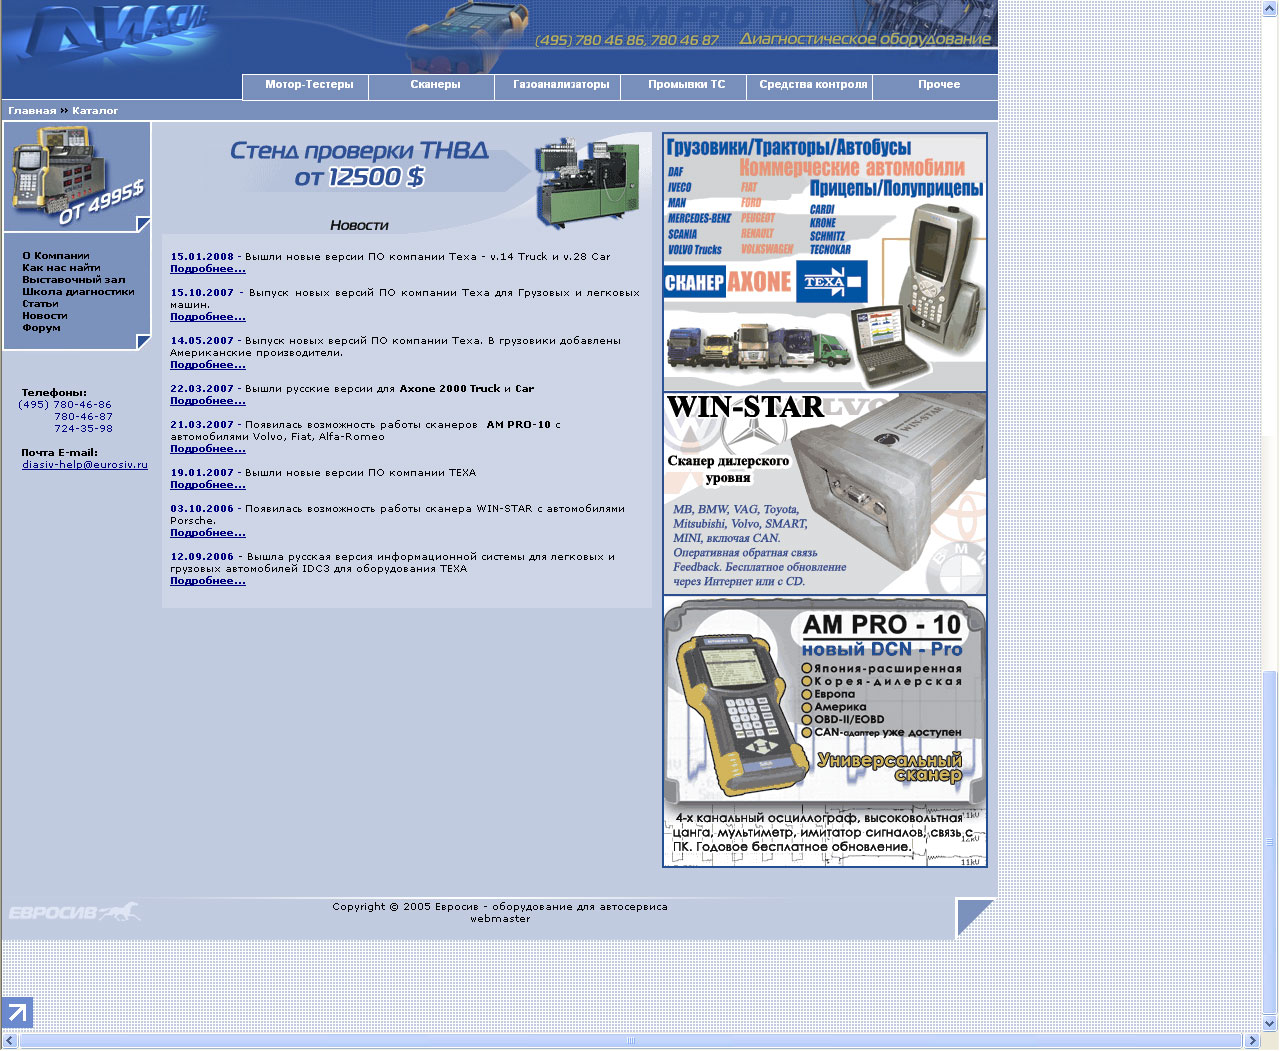Click the folded corner icon in the footer

click(975, 916)
